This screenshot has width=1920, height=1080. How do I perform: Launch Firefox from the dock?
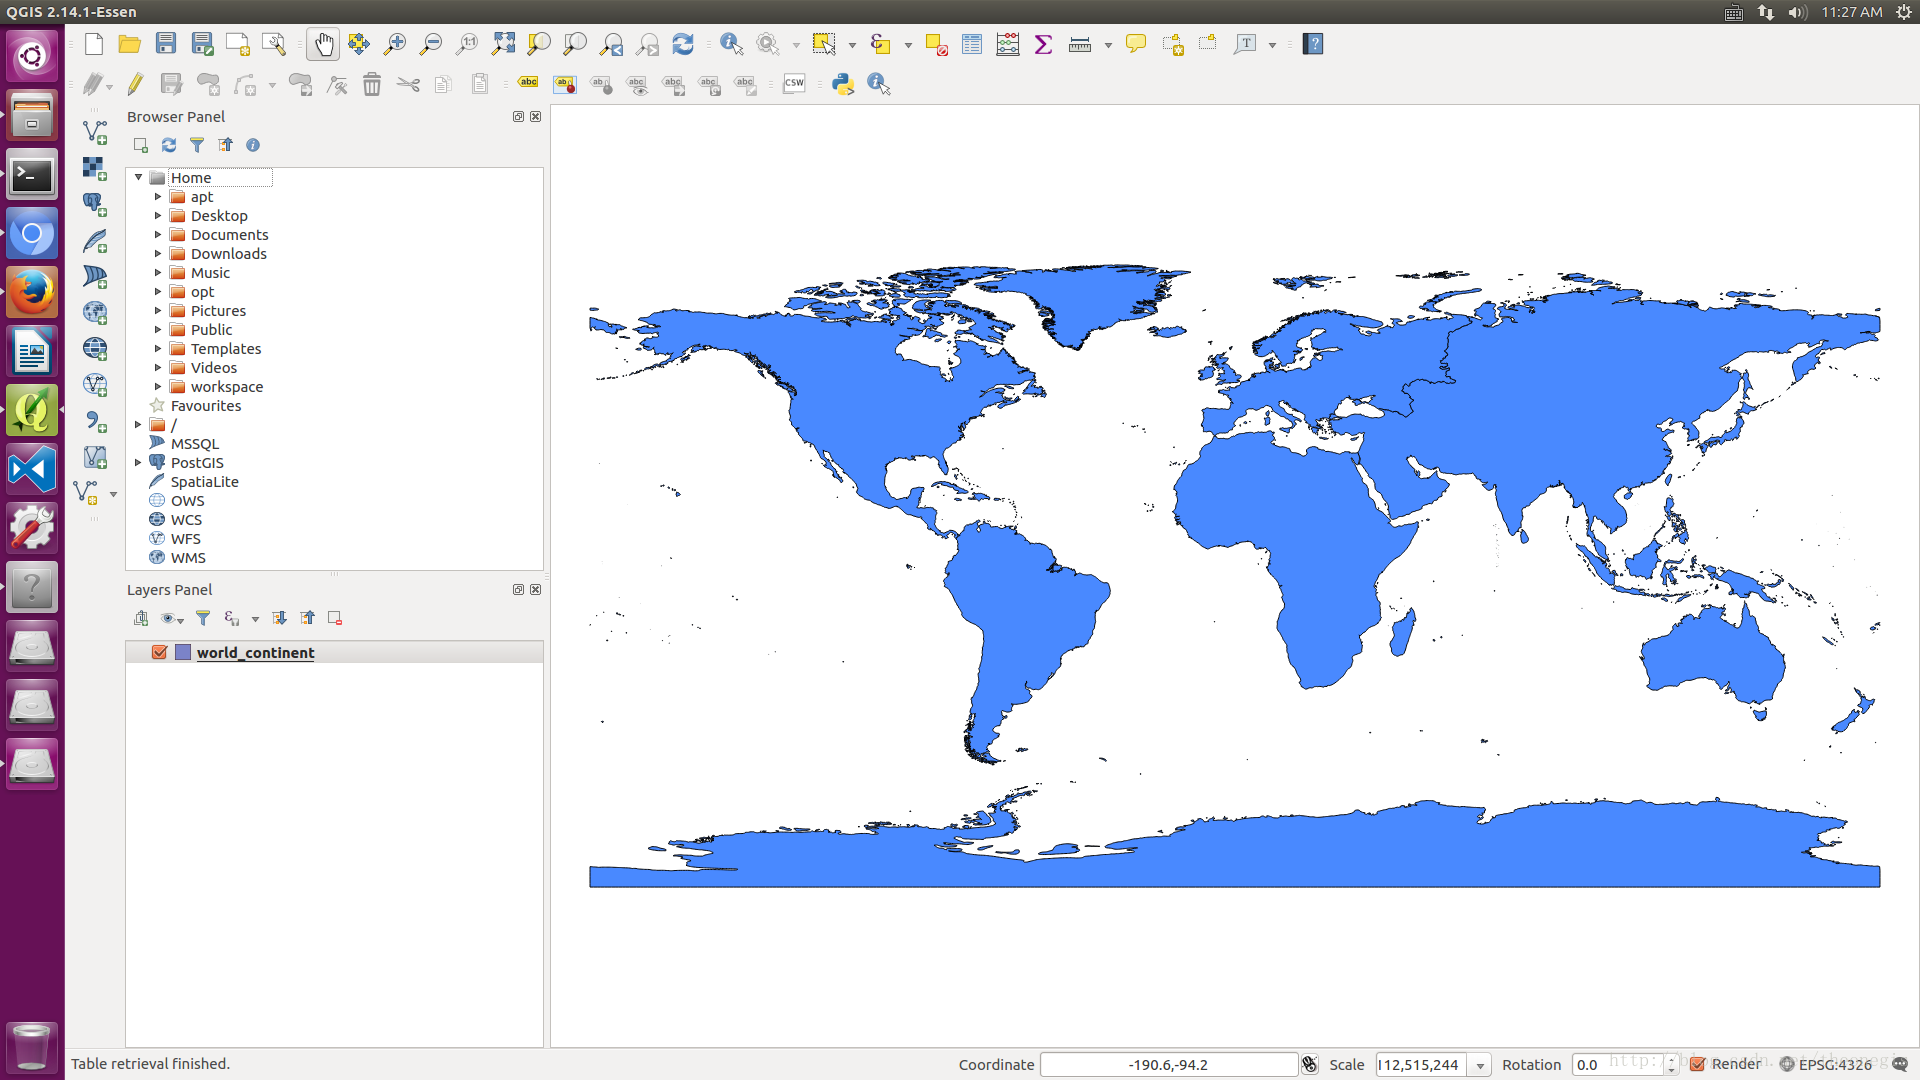coord(32,292)
